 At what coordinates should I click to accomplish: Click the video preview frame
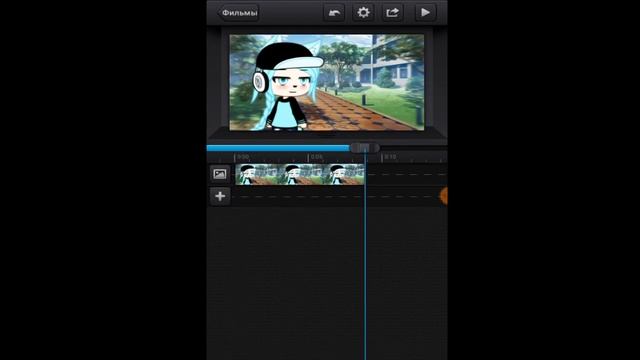coord(327,82)
